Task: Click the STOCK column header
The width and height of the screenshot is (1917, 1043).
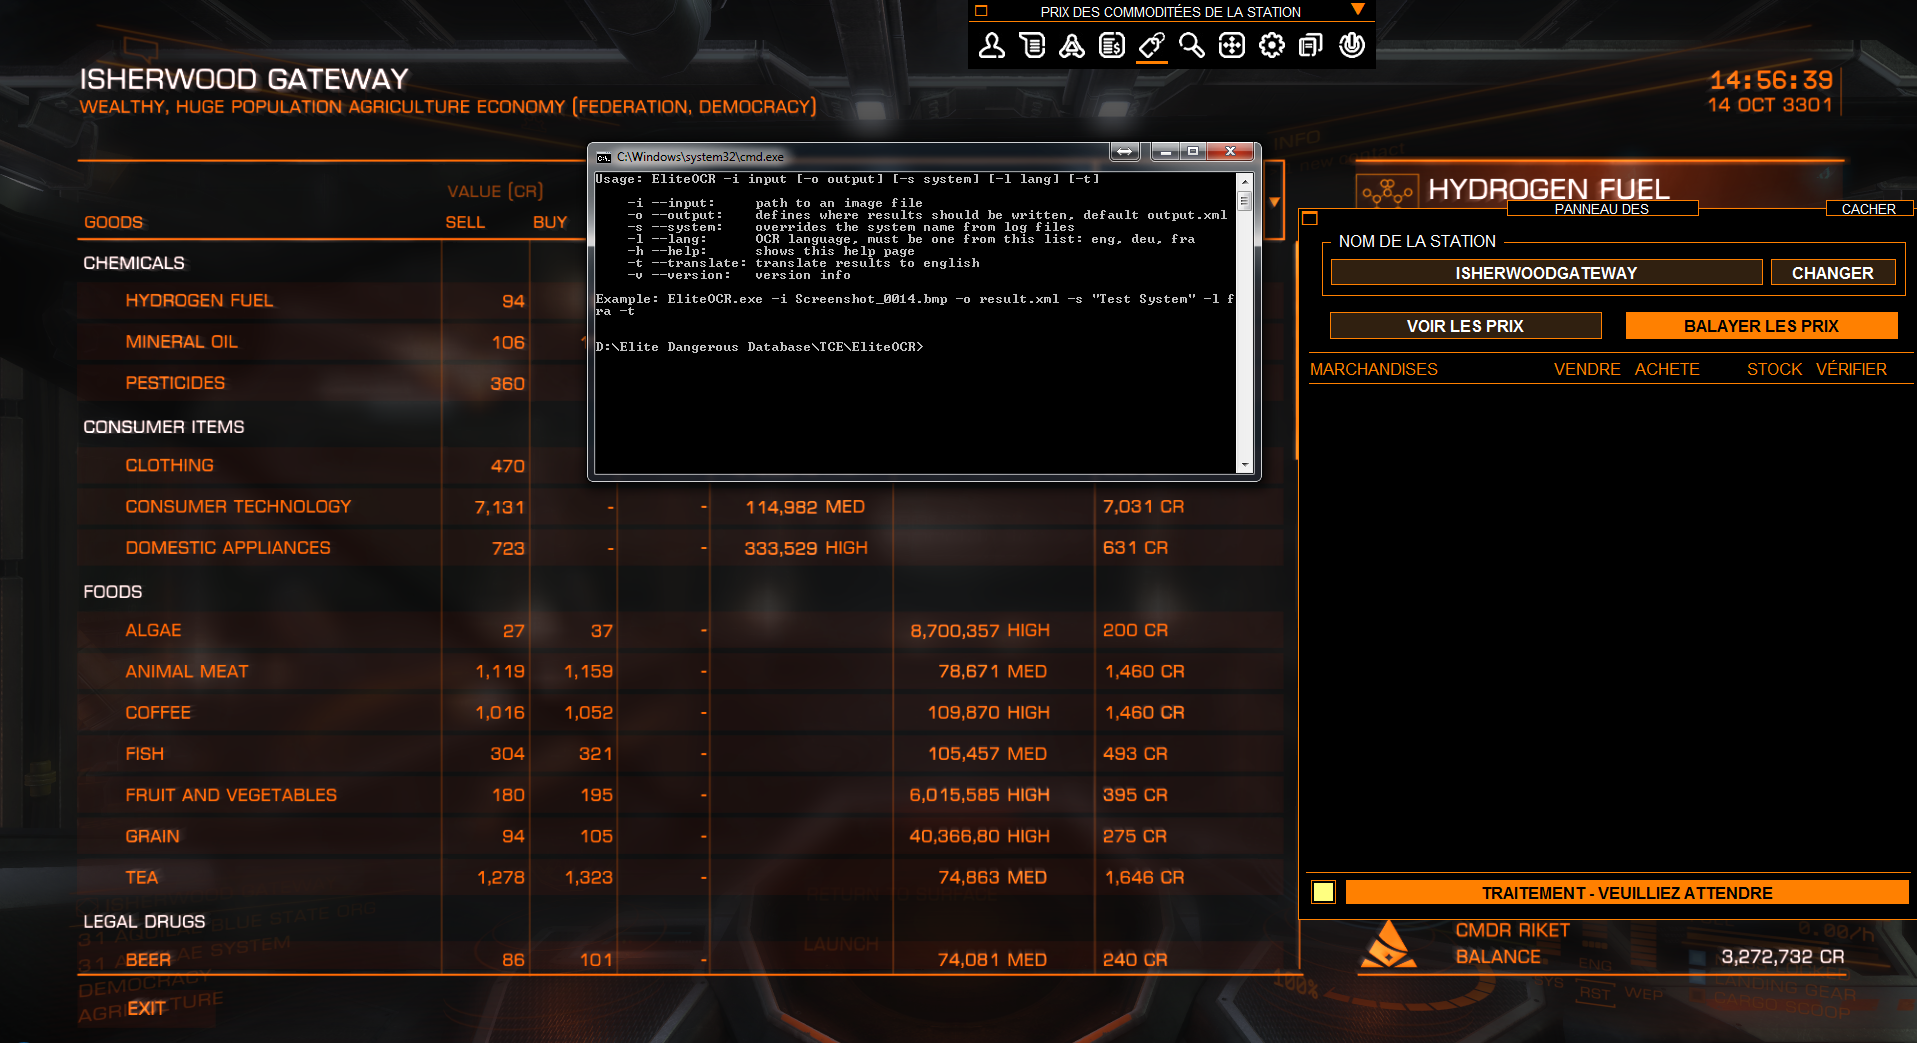Action: click(x=1774, y=369)
